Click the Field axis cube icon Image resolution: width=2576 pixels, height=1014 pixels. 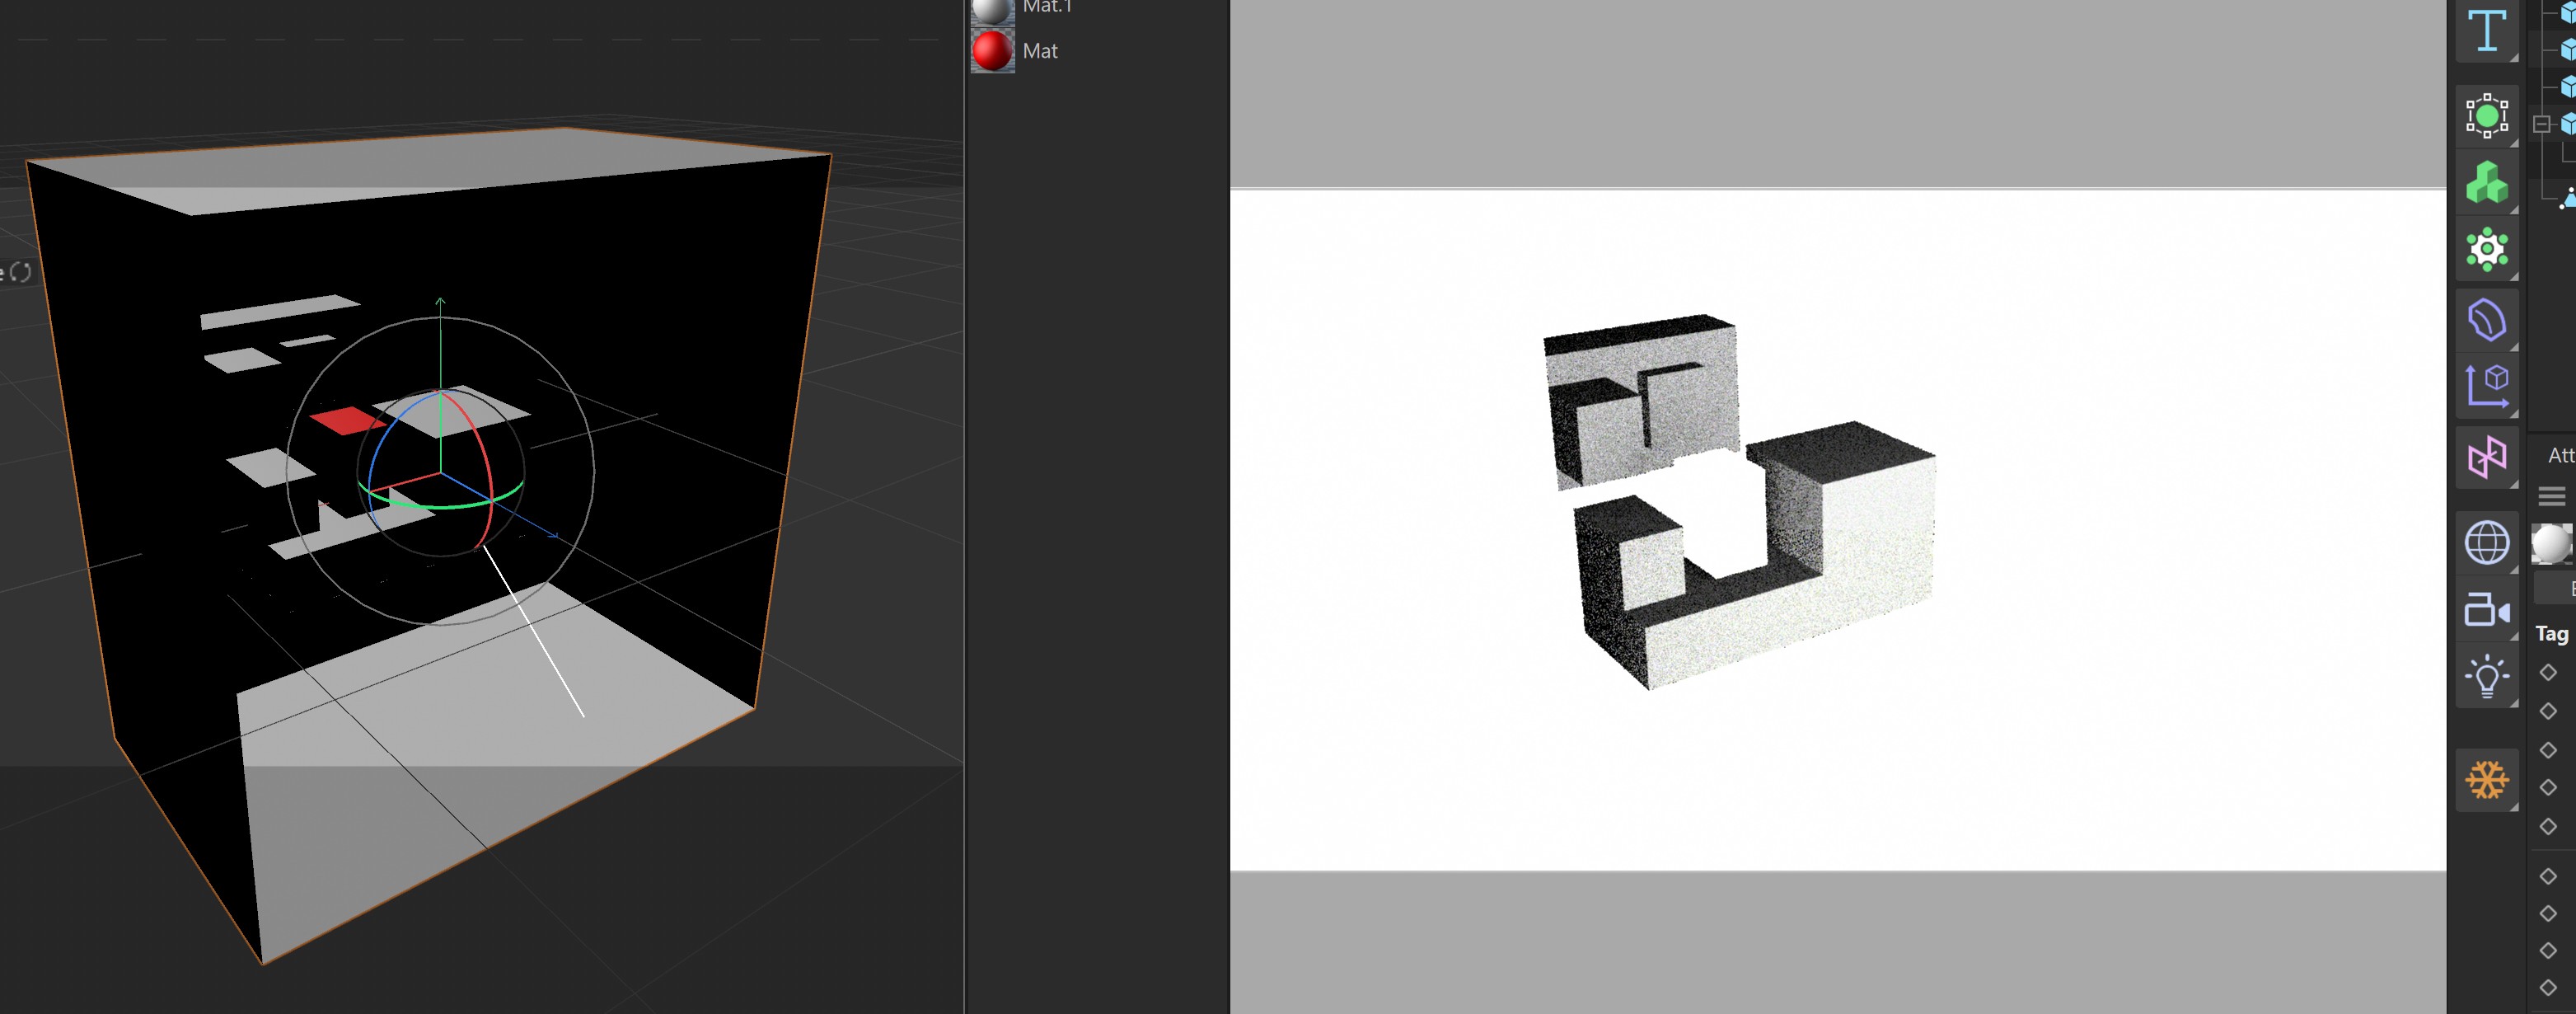[x=2486, y=386]
